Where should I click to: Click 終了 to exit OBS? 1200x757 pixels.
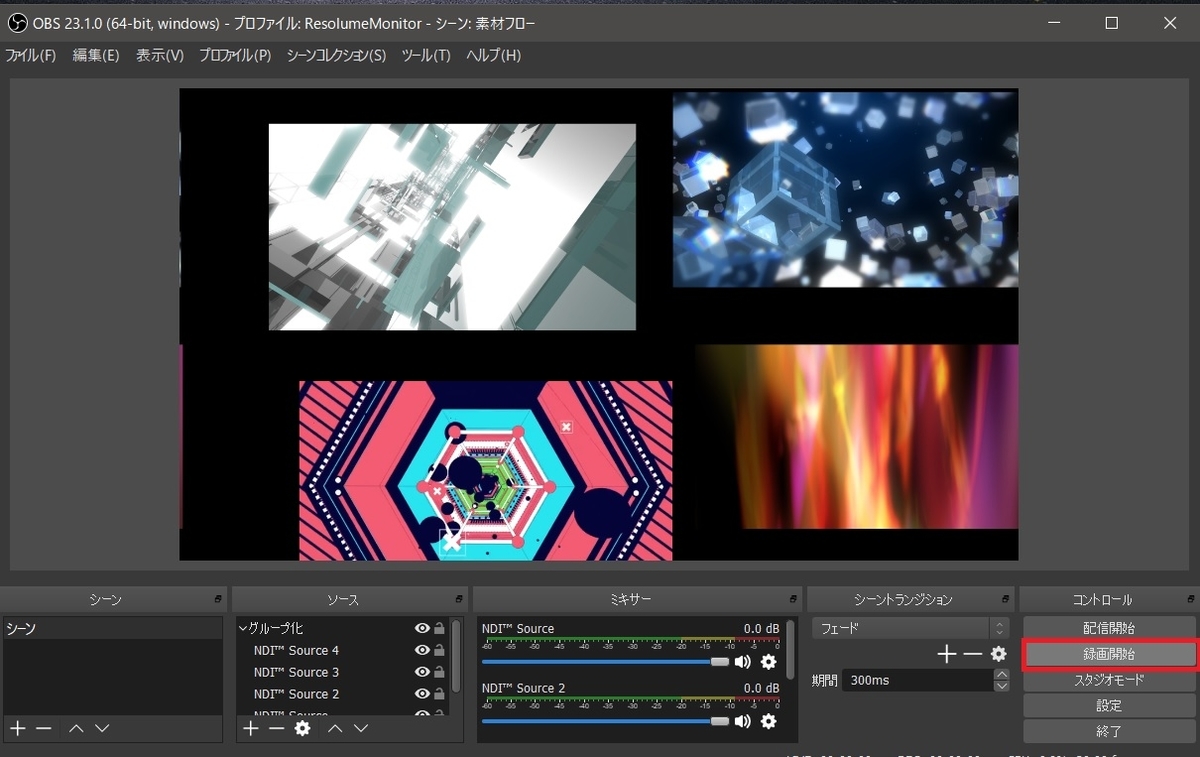coord(1109,731)
